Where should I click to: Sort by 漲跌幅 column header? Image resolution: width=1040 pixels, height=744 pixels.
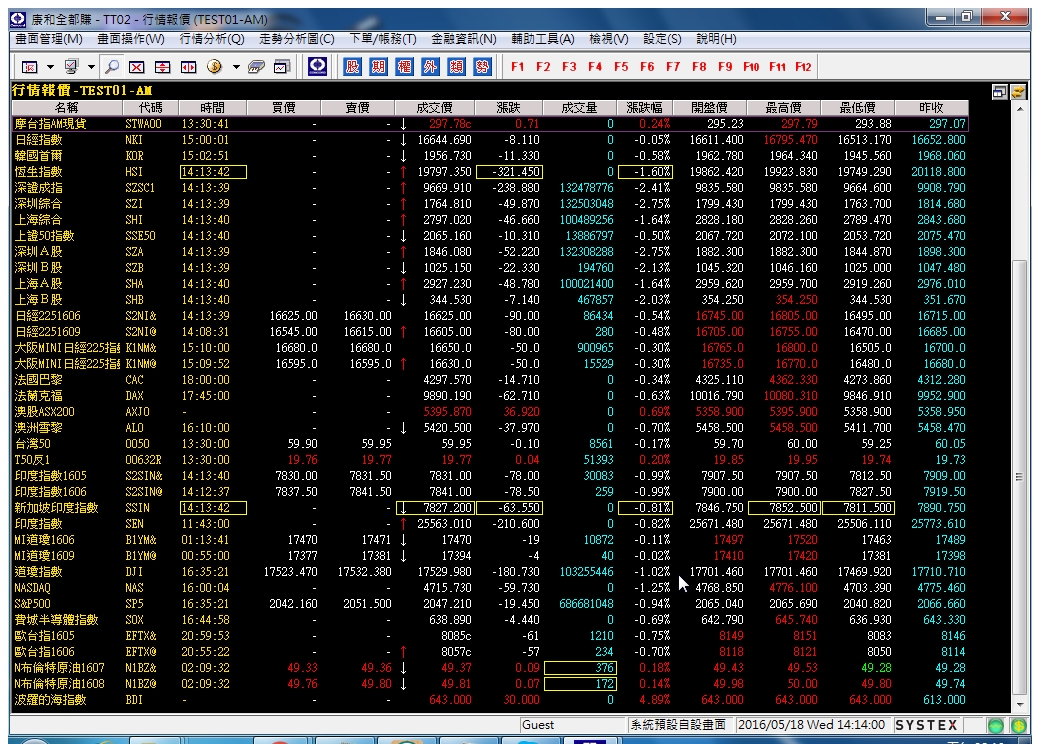click(645, 107)
